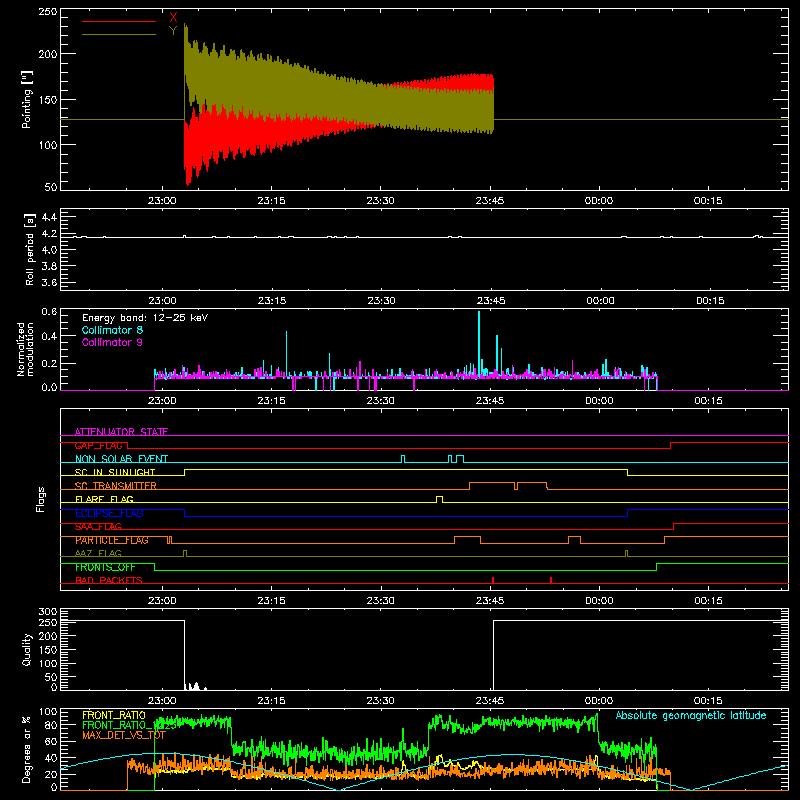Click the ECLIPSE_FLAG label
Image resolution: width=800 pixels, height=800 pixels.
tap(109, 513)
